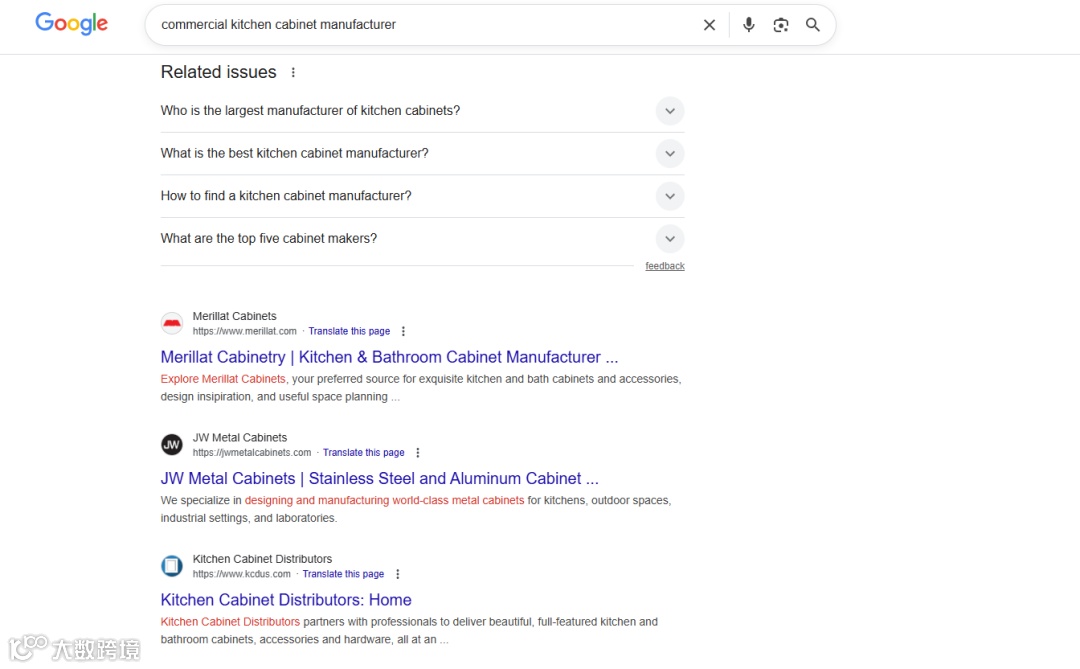This screenshot has width=1080, height=669.
Task: Open Kitchen Cabinet Distributors: Home link
Action: 286,599
